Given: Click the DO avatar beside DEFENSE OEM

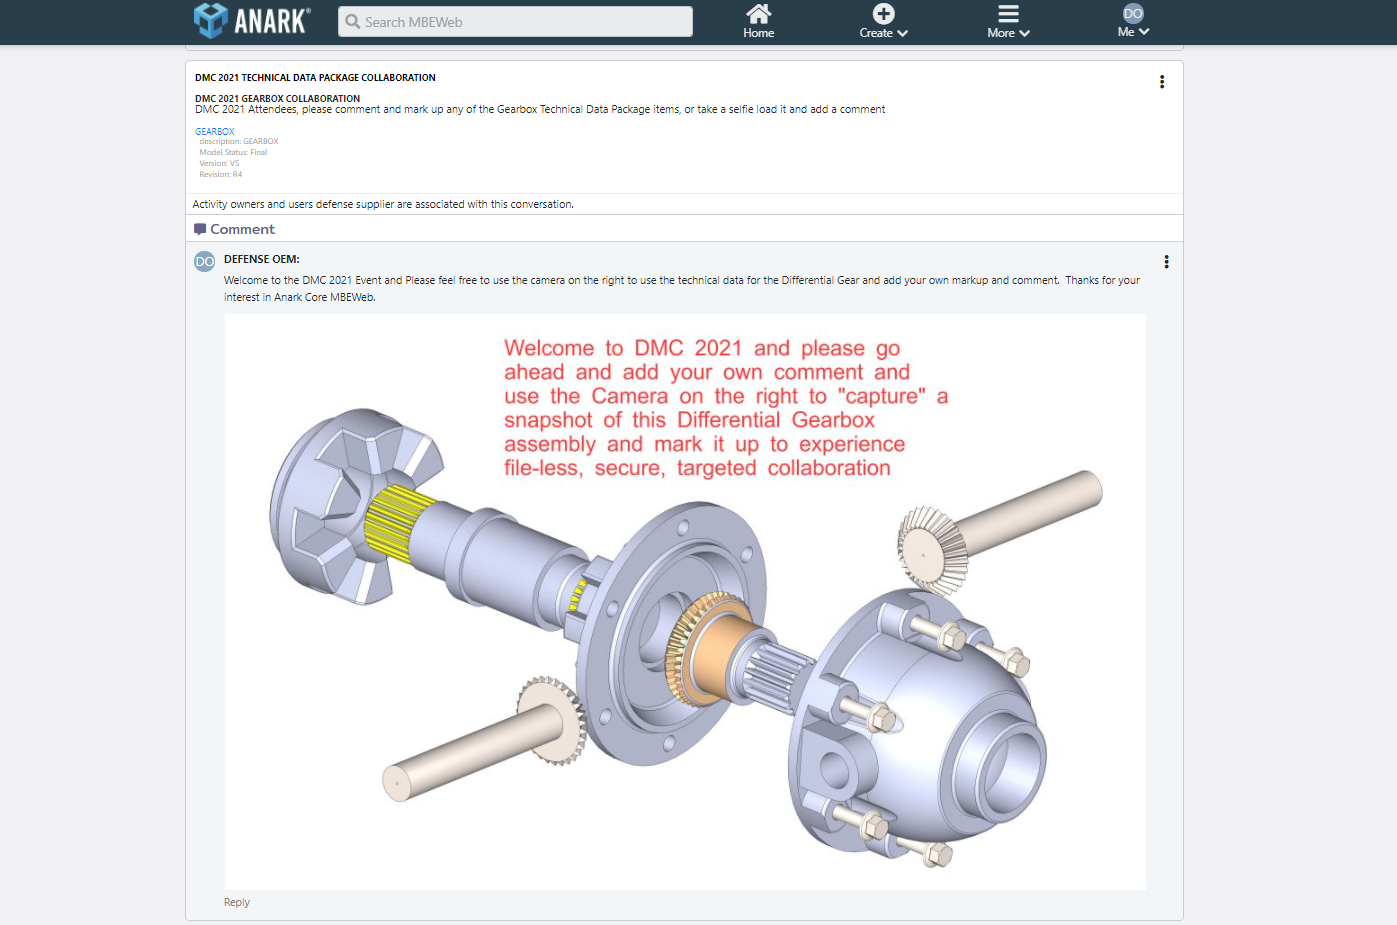Looking at the screenshot, I should 204,261.
